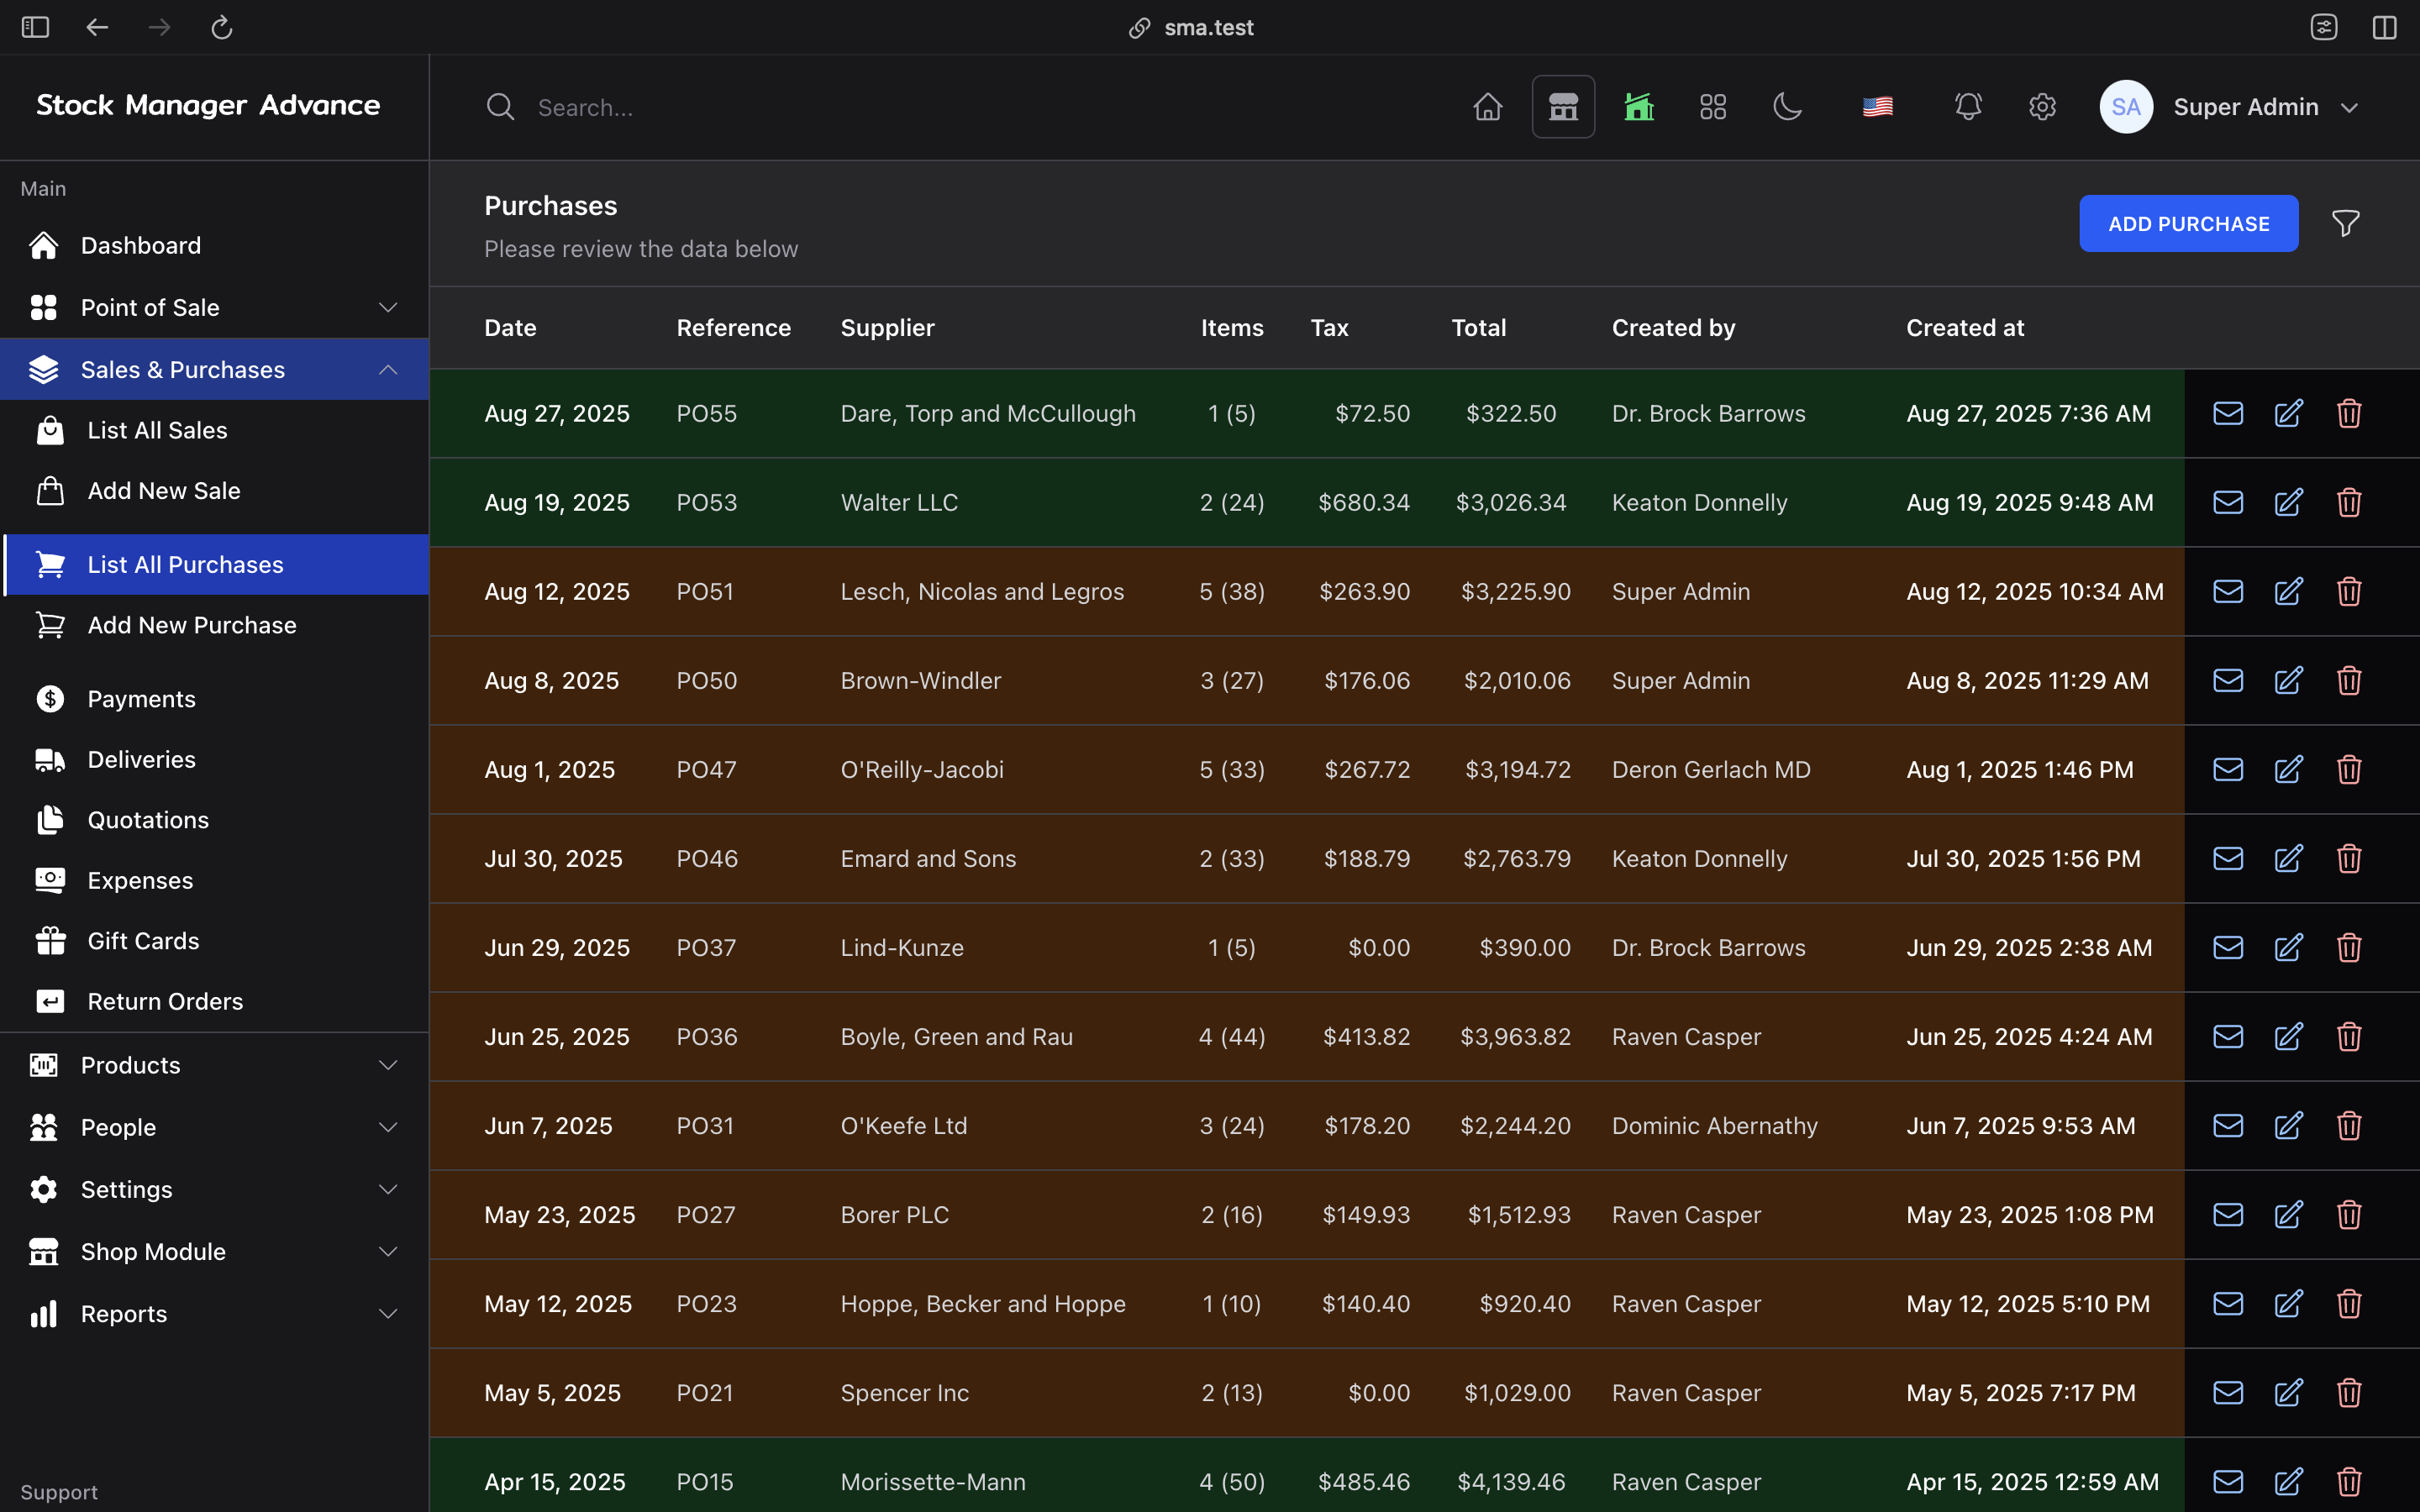Open Deliveries page
The width and height of the screenshot is (2420, 1512).
(x=214, y=759)
